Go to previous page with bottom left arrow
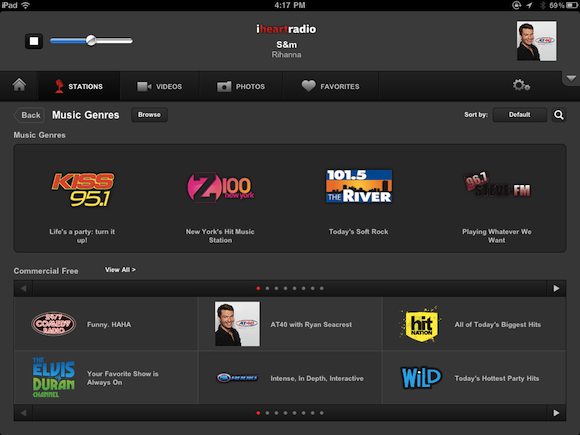The width and height of the screenshot is (580, 435). click(23, 413)
